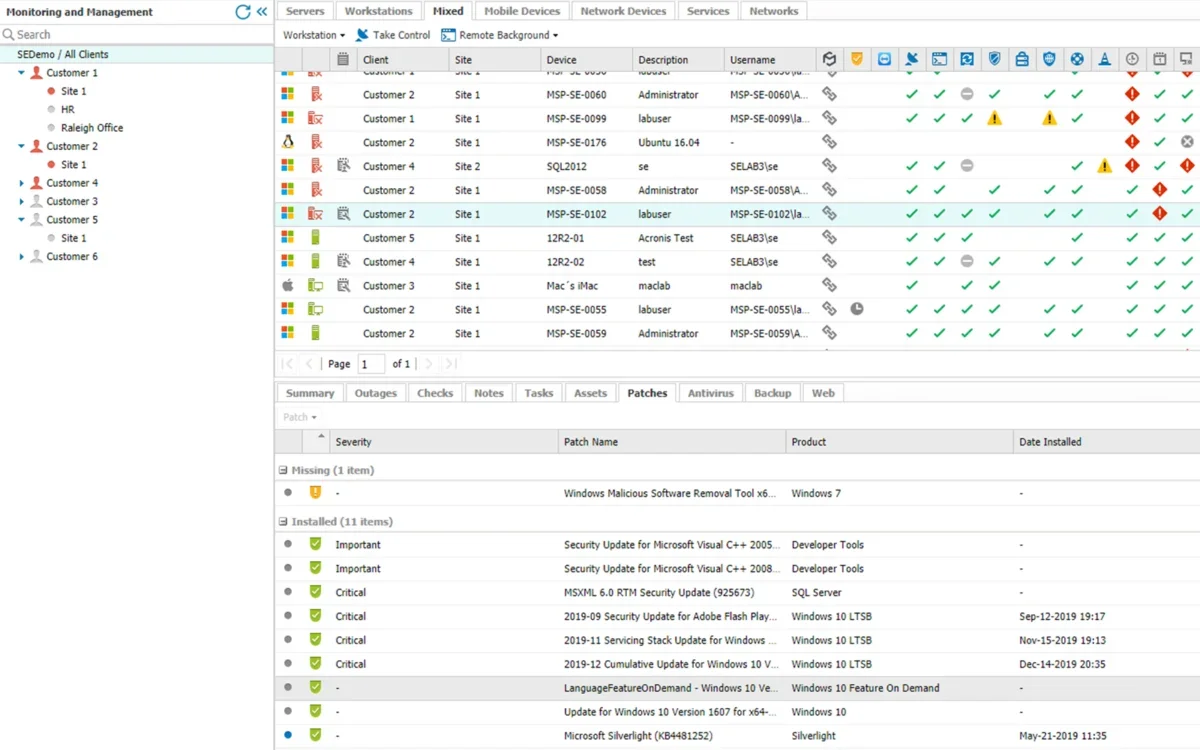Collapse the Installed (11 items) group
The width and height of the screenshot is (1200, 750).
tap(283, 522)
